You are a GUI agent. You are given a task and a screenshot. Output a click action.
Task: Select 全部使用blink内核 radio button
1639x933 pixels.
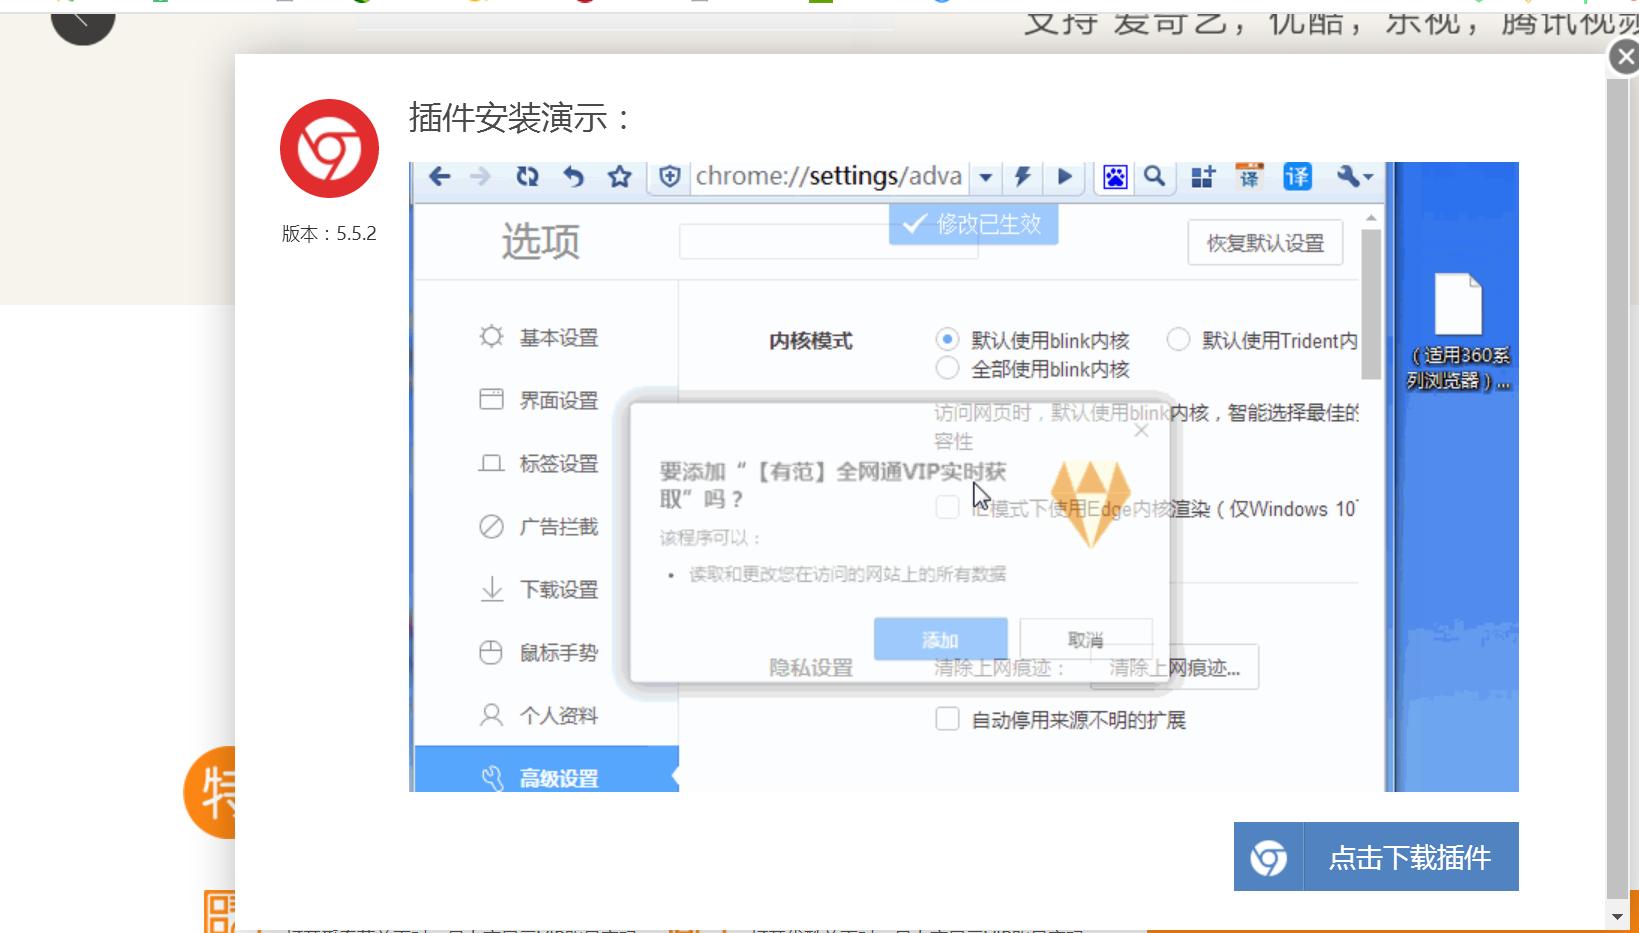click(947, 368)
